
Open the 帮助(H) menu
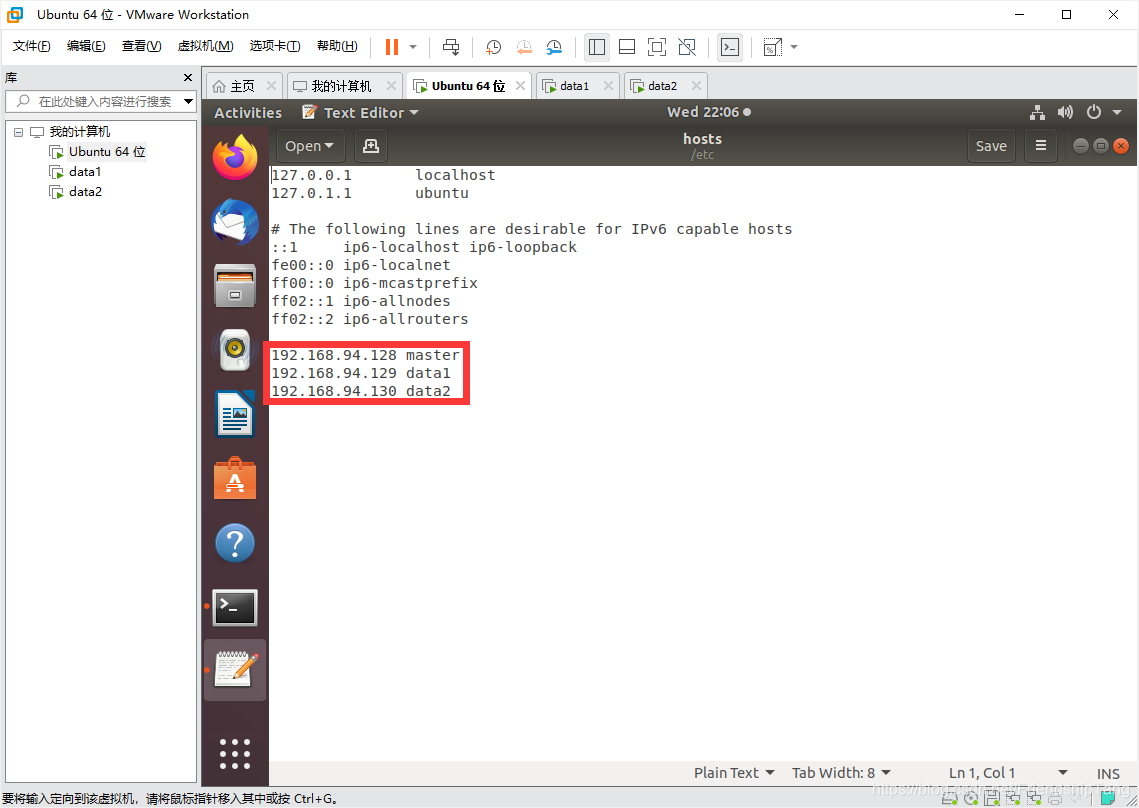[x=337, y=46]
